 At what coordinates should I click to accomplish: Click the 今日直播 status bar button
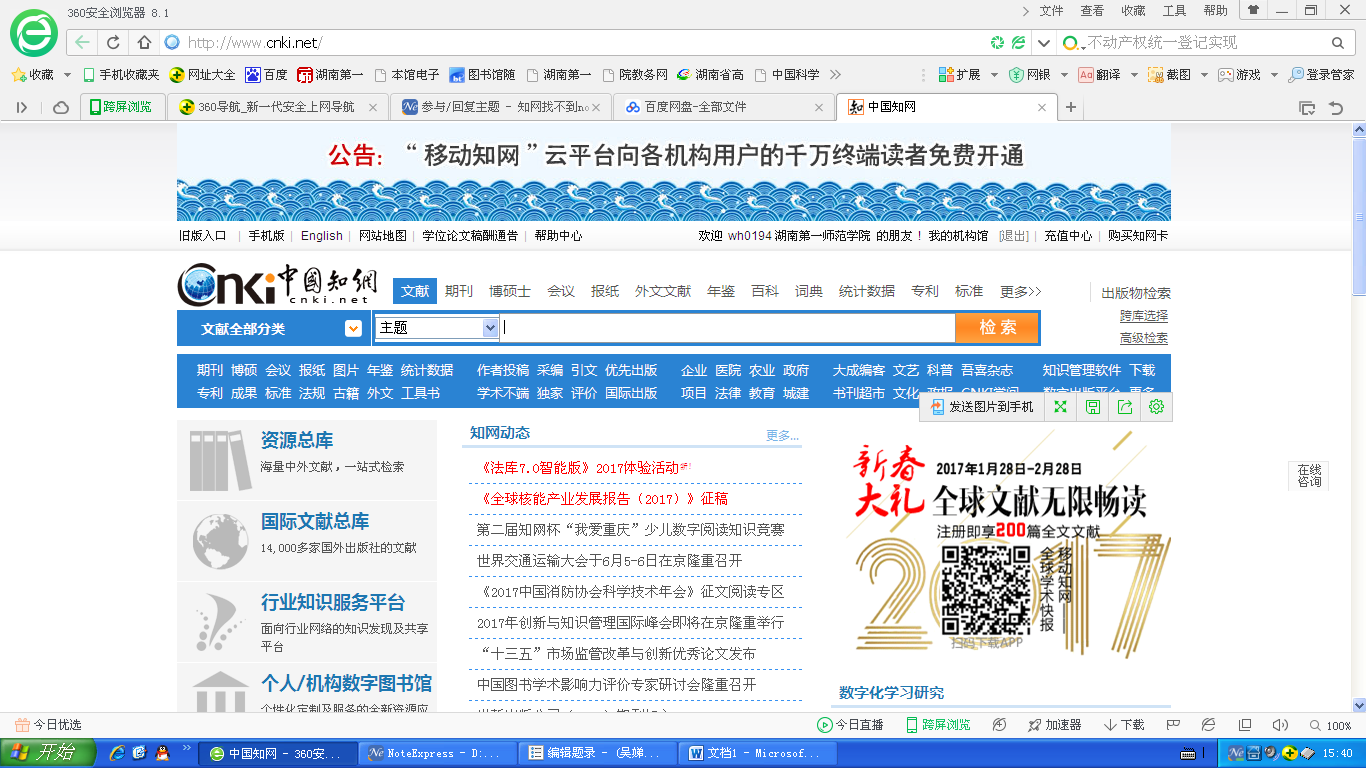click(x=850, y=725)
